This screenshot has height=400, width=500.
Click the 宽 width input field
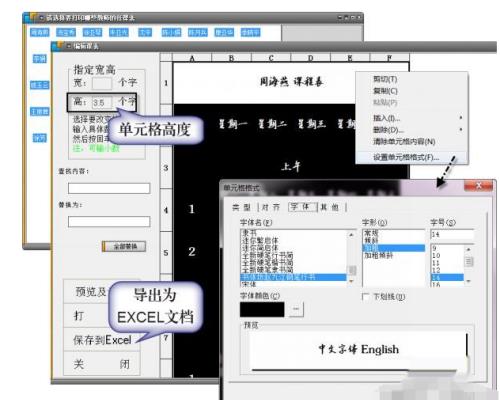tap(102, 83)
